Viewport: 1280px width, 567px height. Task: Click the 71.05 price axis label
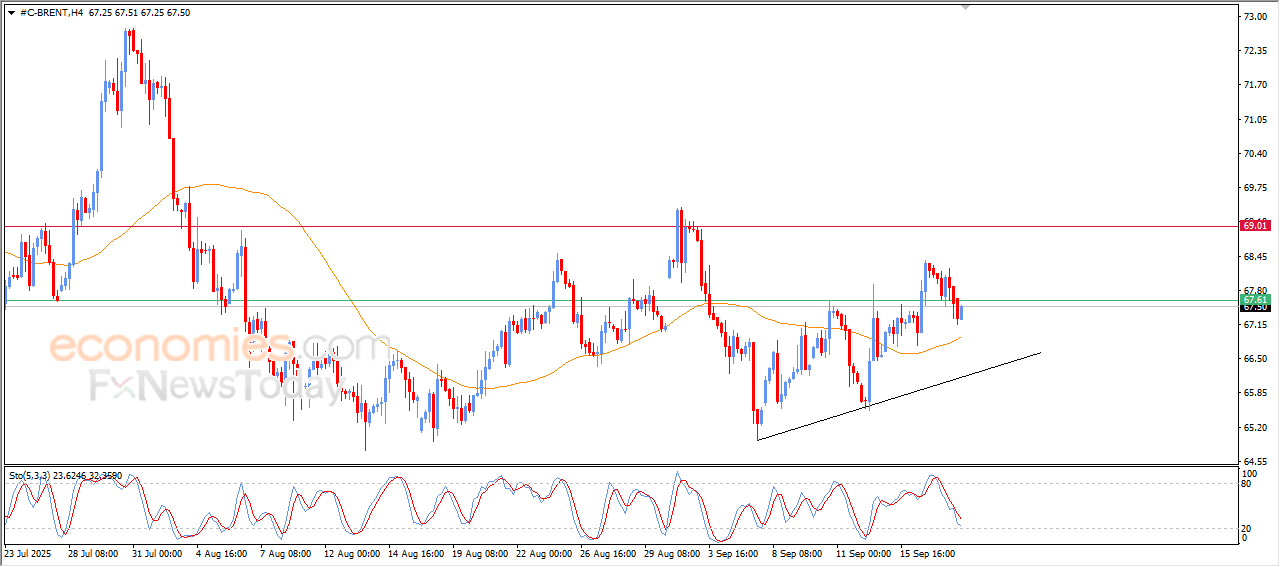tap(1255, 120)
